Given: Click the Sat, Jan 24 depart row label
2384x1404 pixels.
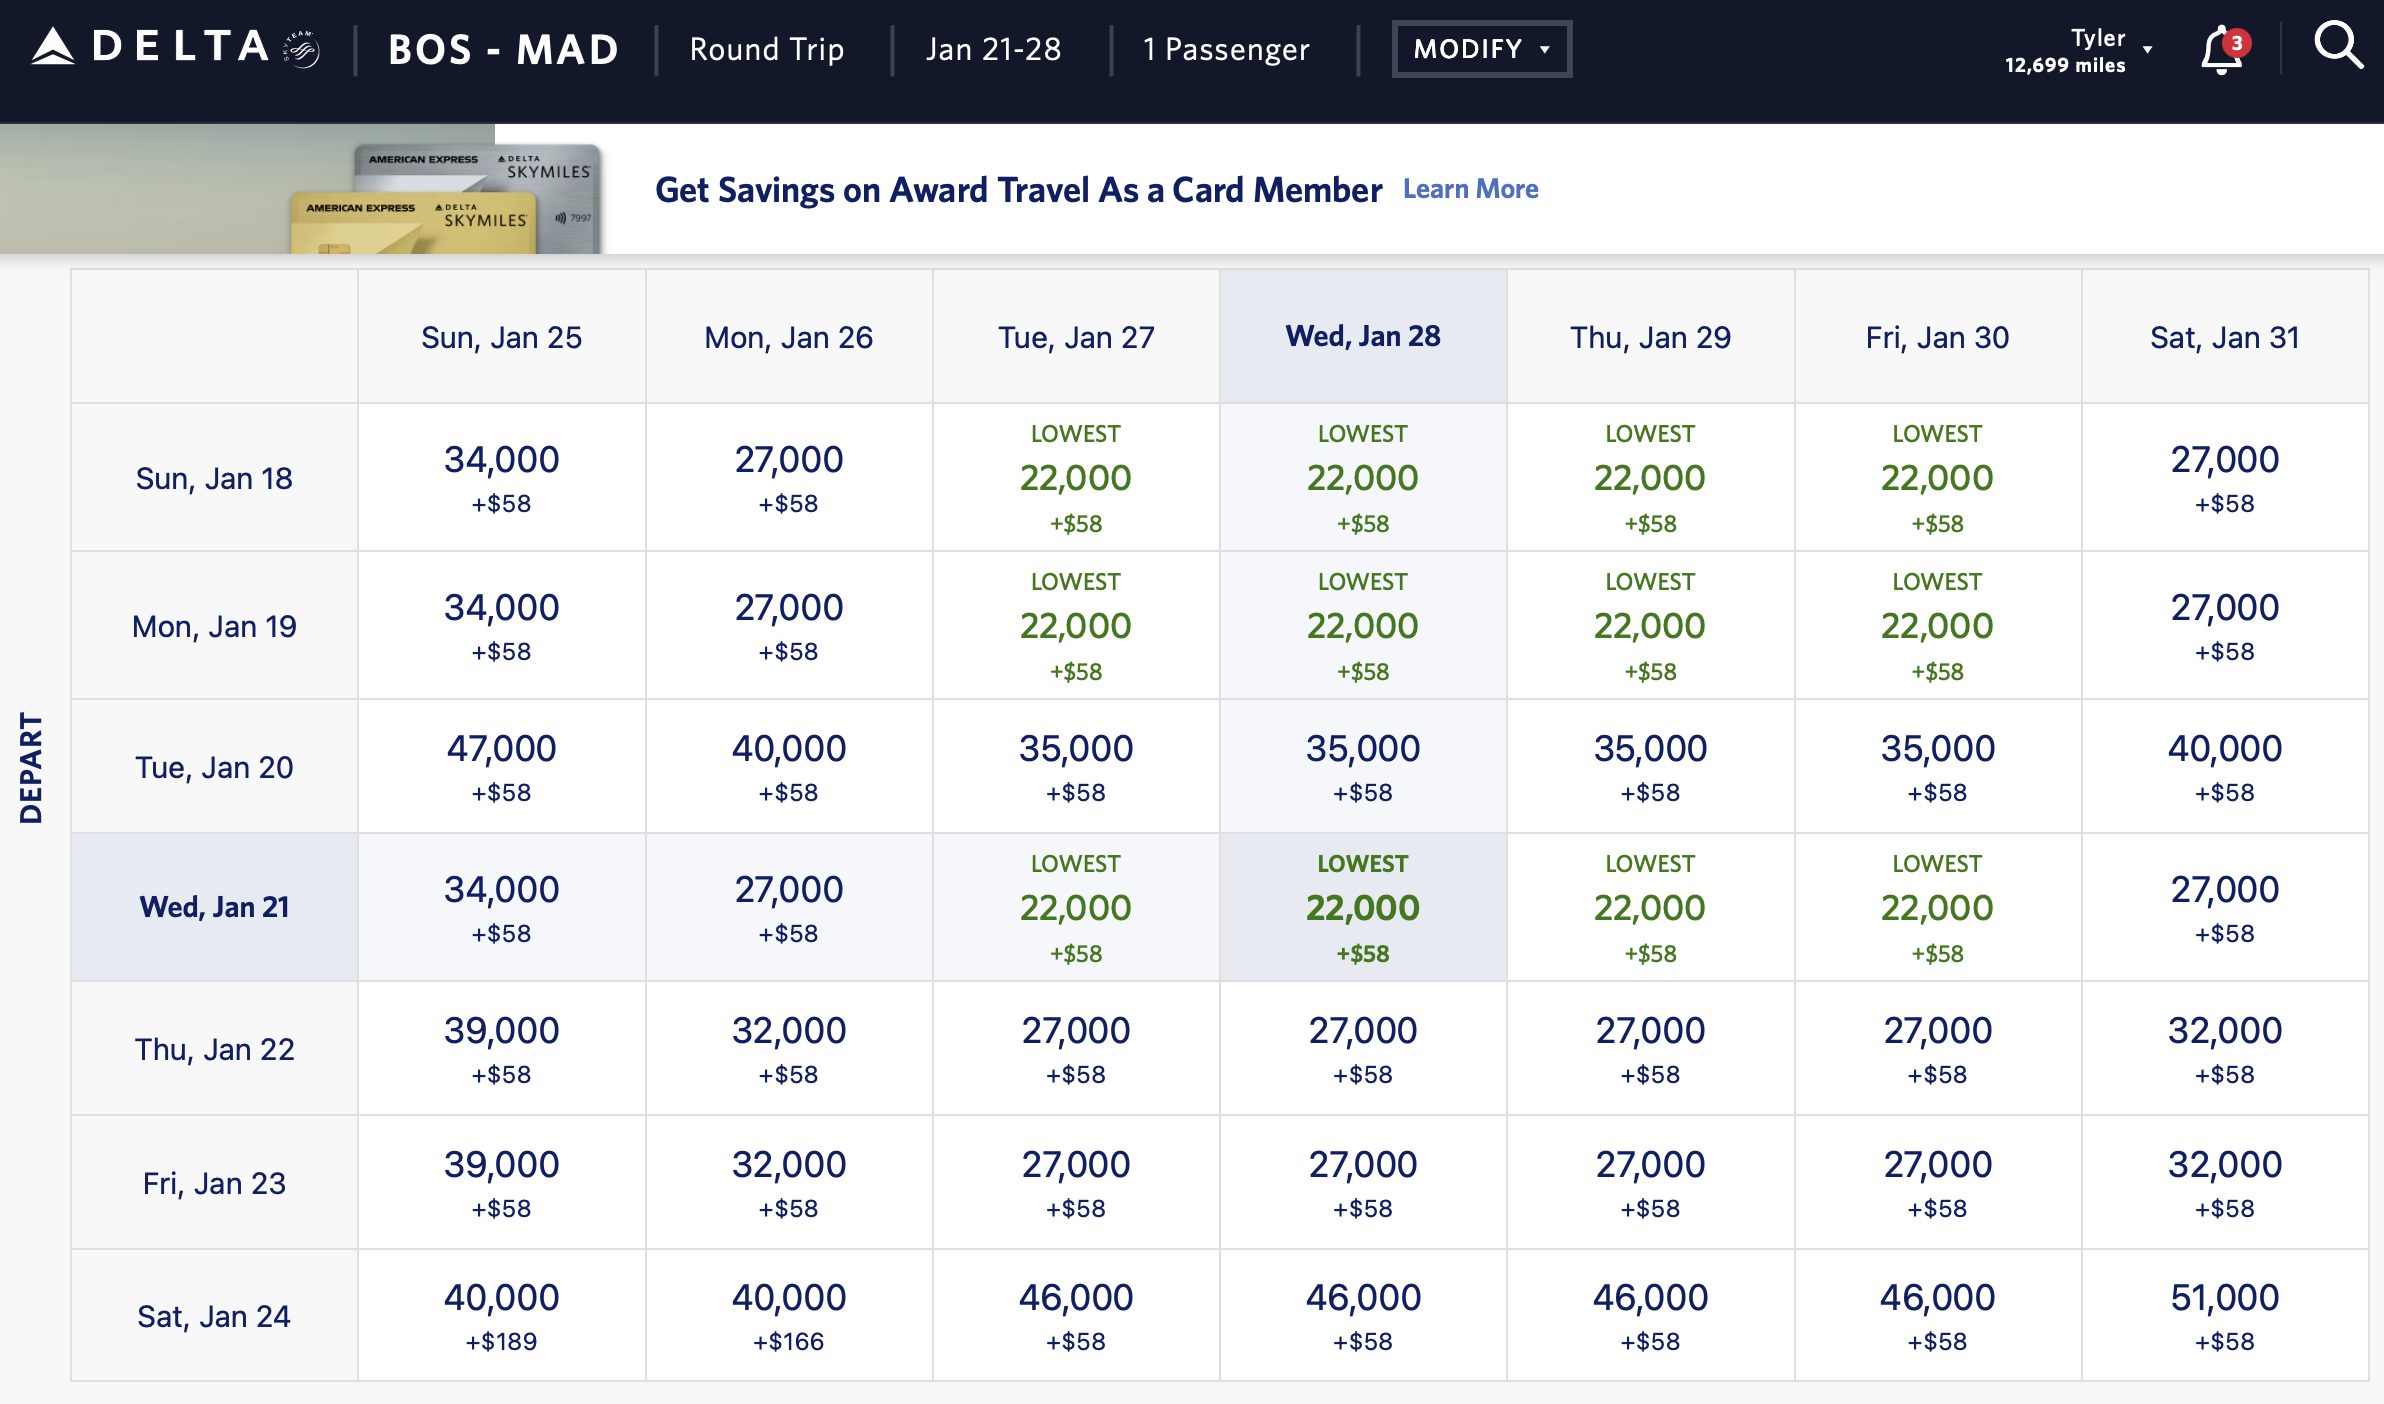Looking at the screenshot, I should [214, 1316].
